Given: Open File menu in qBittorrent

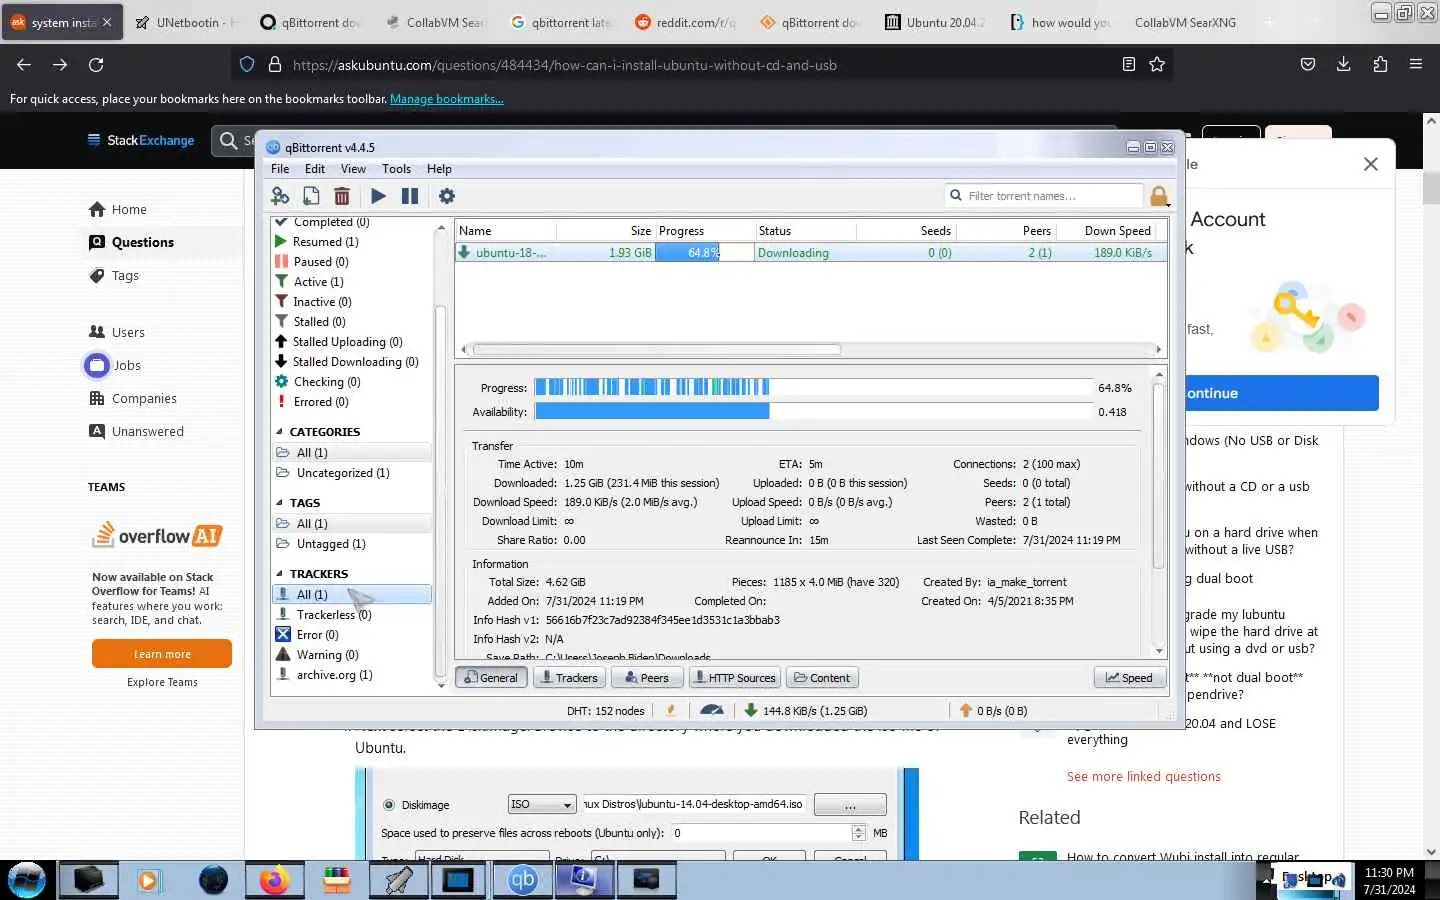Looking at the screenshot, I should pos(280,169).
